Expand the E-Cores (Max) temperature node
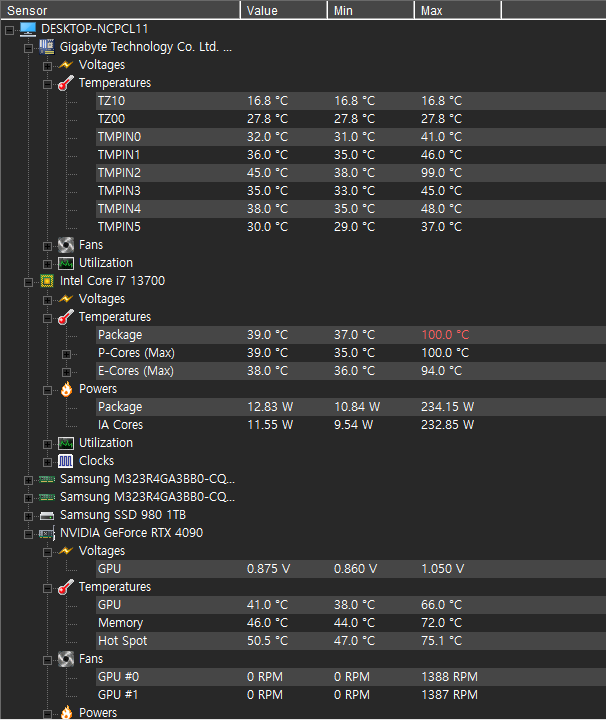The height and width of the screenshot is (720, 606). [x=66, y=372]
